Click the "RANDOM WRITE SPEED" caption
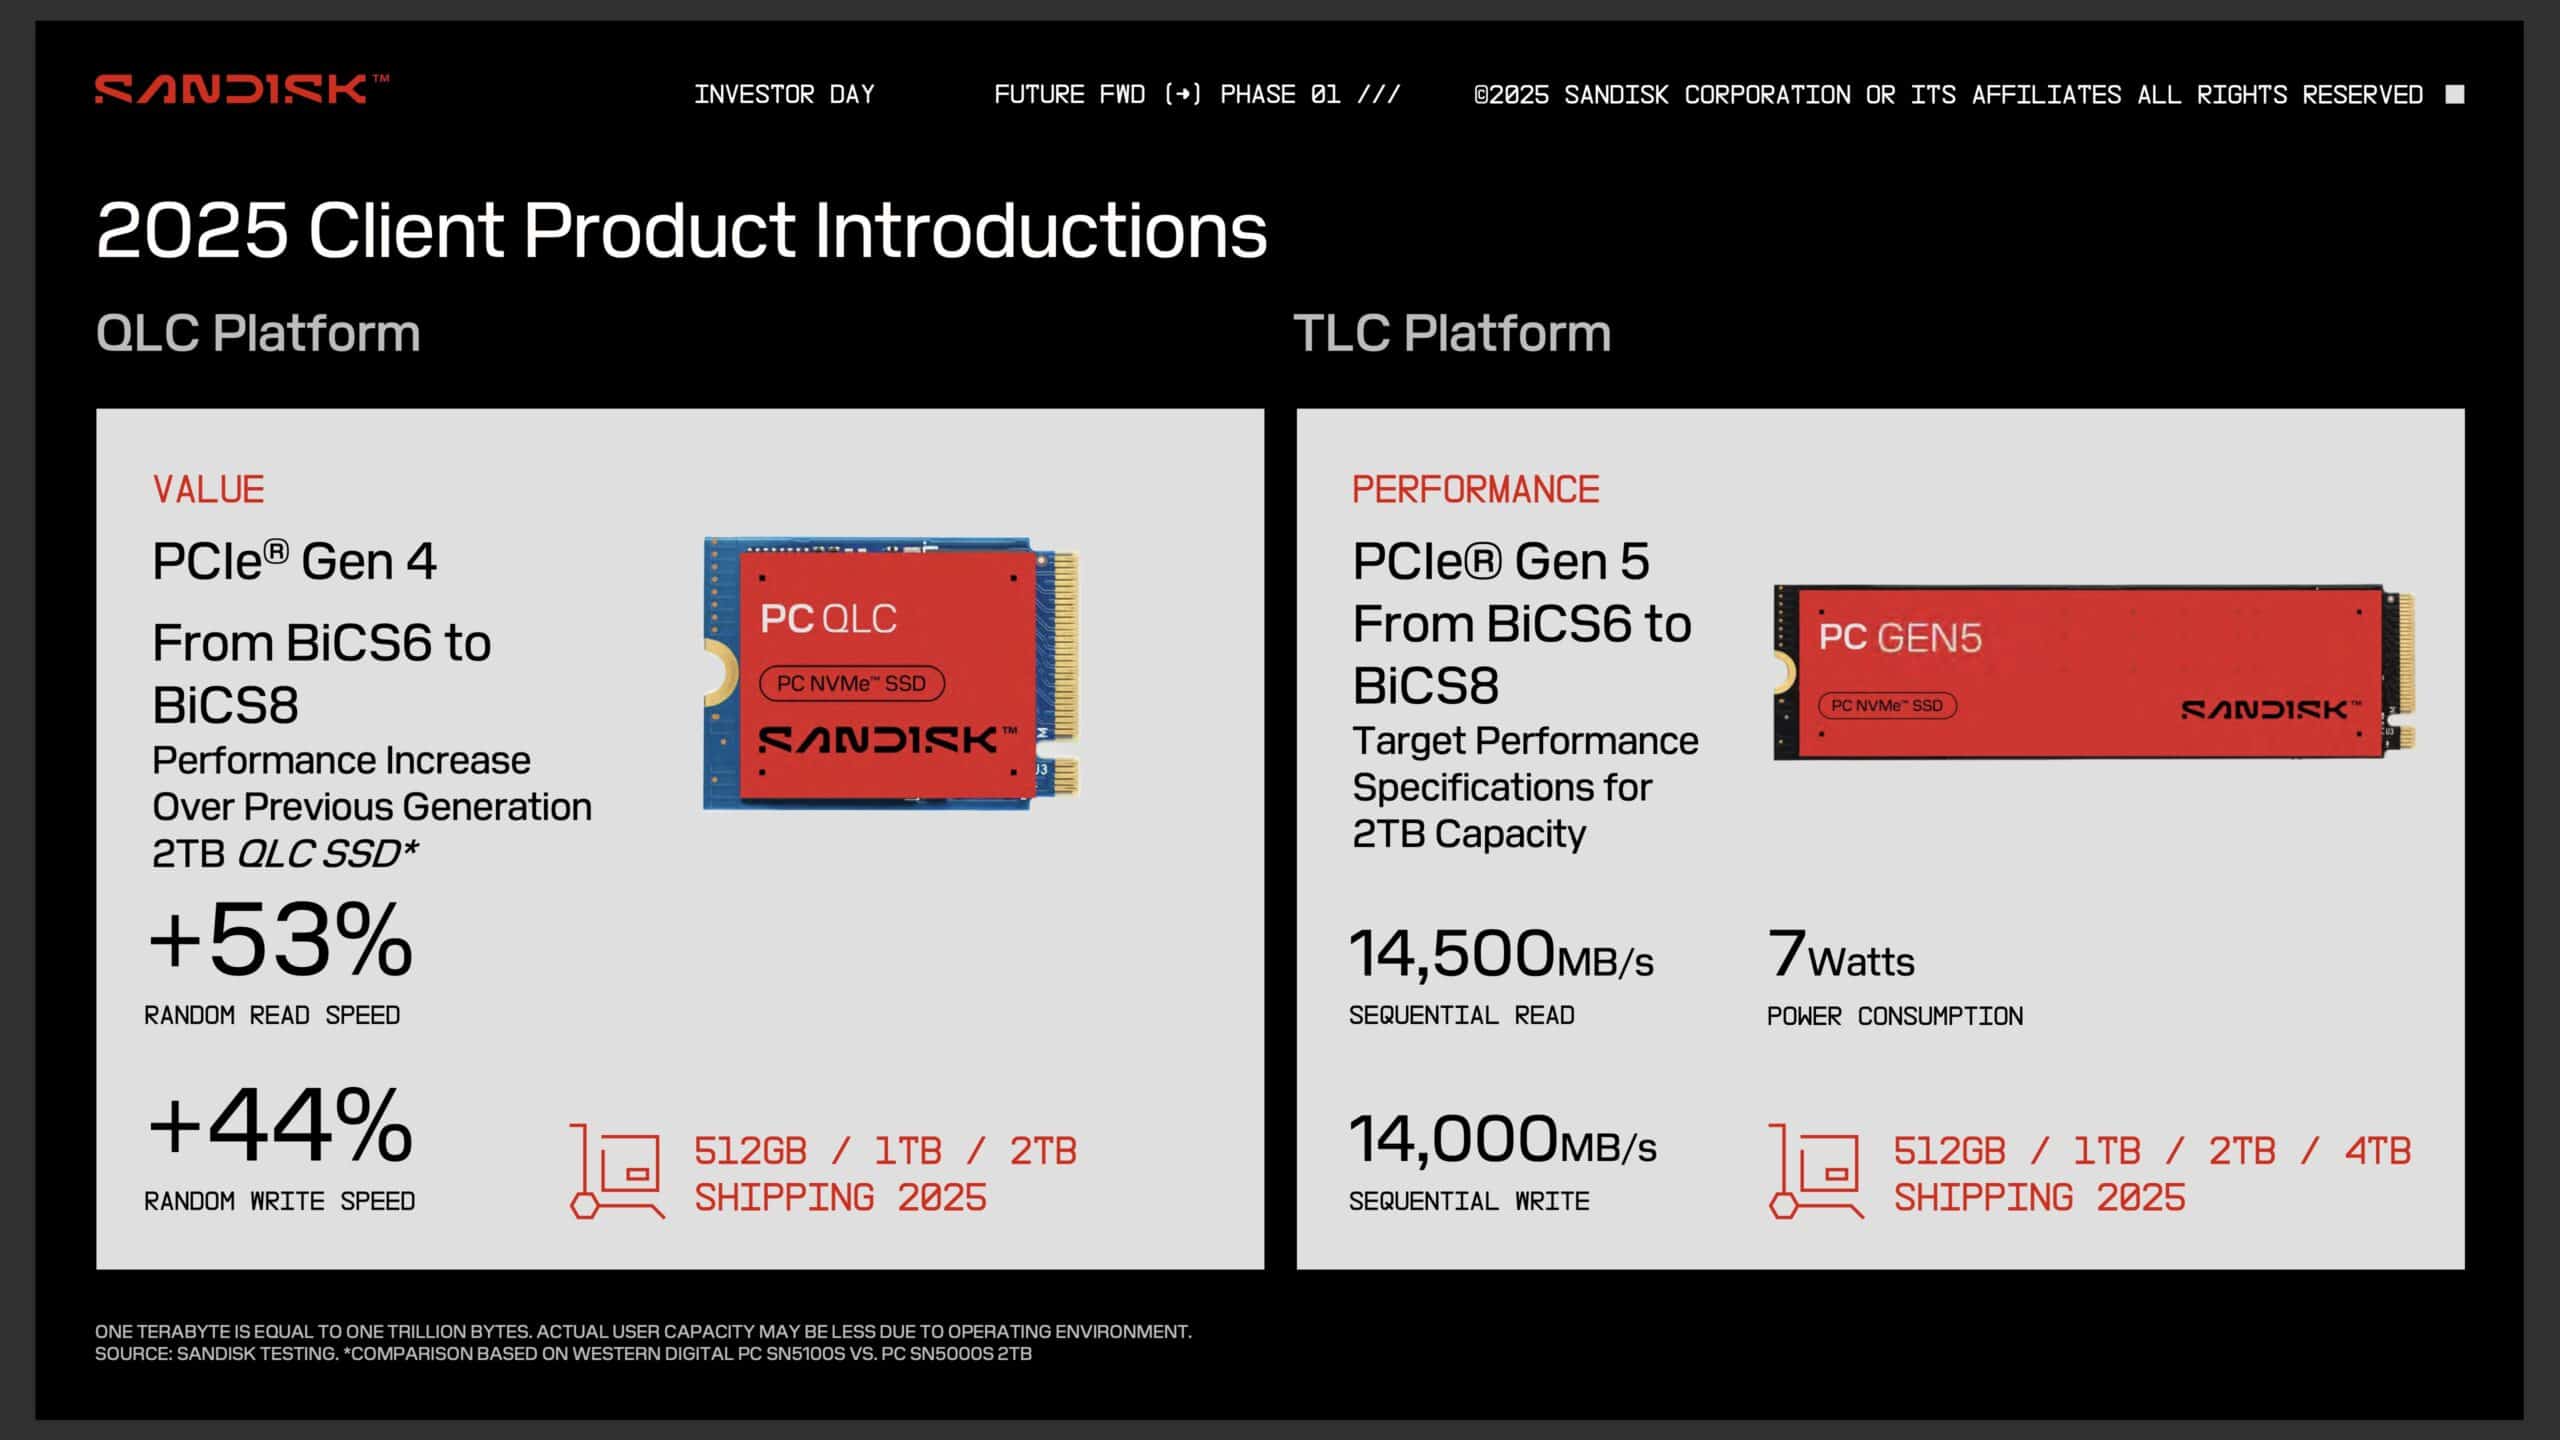The image size is (2560, 1440). click(279, 1201)
